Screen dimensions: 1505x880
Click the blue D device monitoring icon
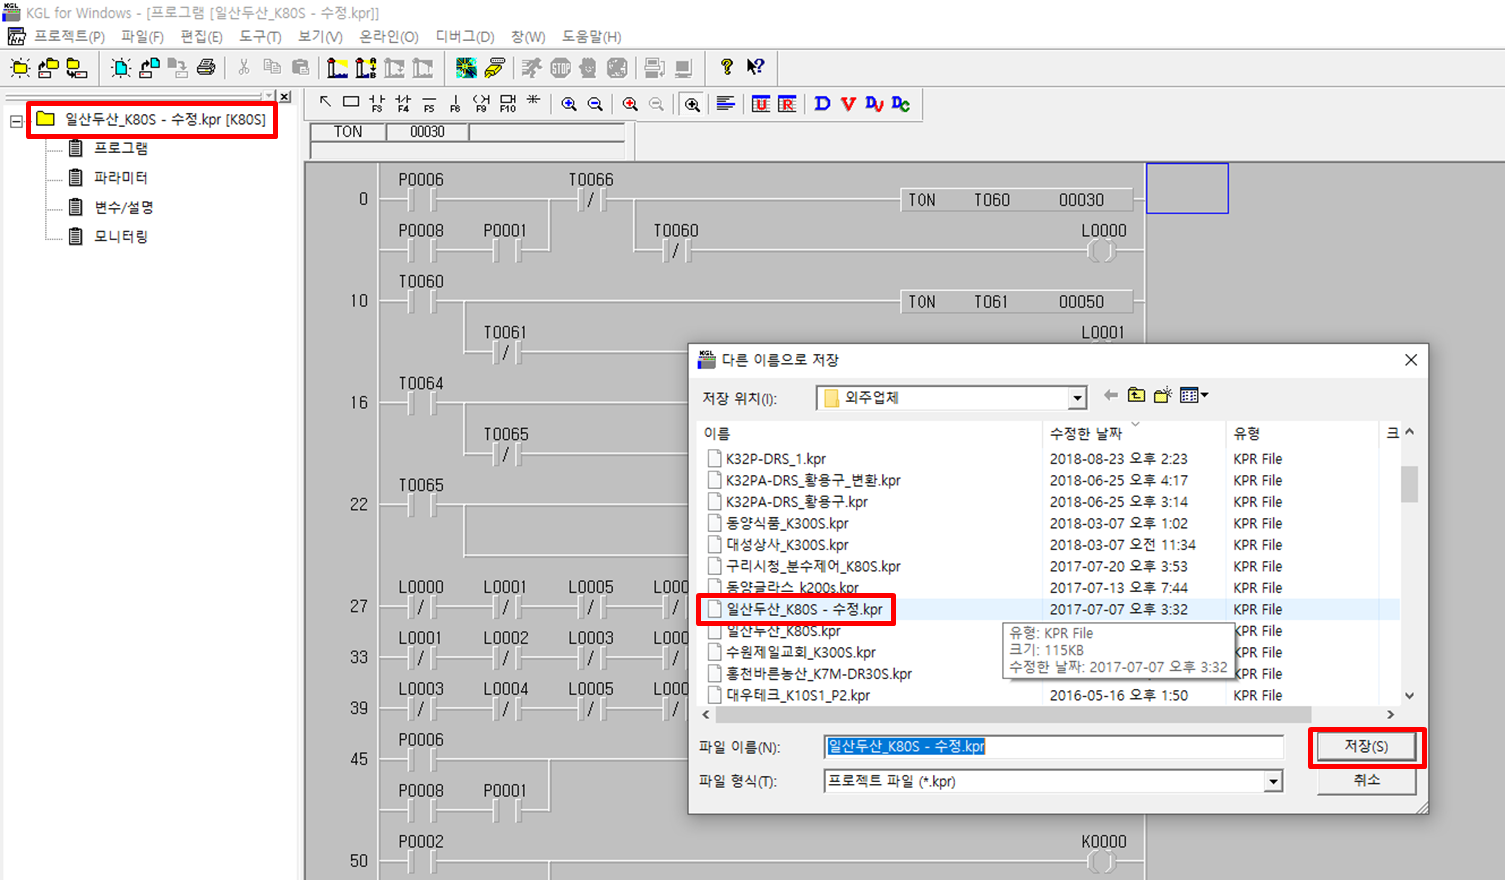tap(821, 103)
